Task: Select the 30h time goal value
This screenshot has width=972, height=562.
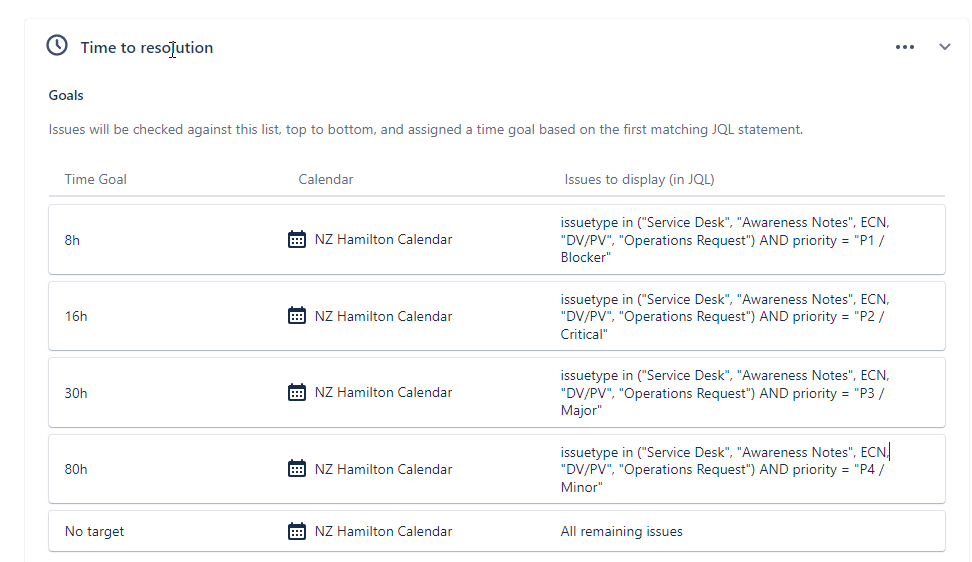Action: 76,393
